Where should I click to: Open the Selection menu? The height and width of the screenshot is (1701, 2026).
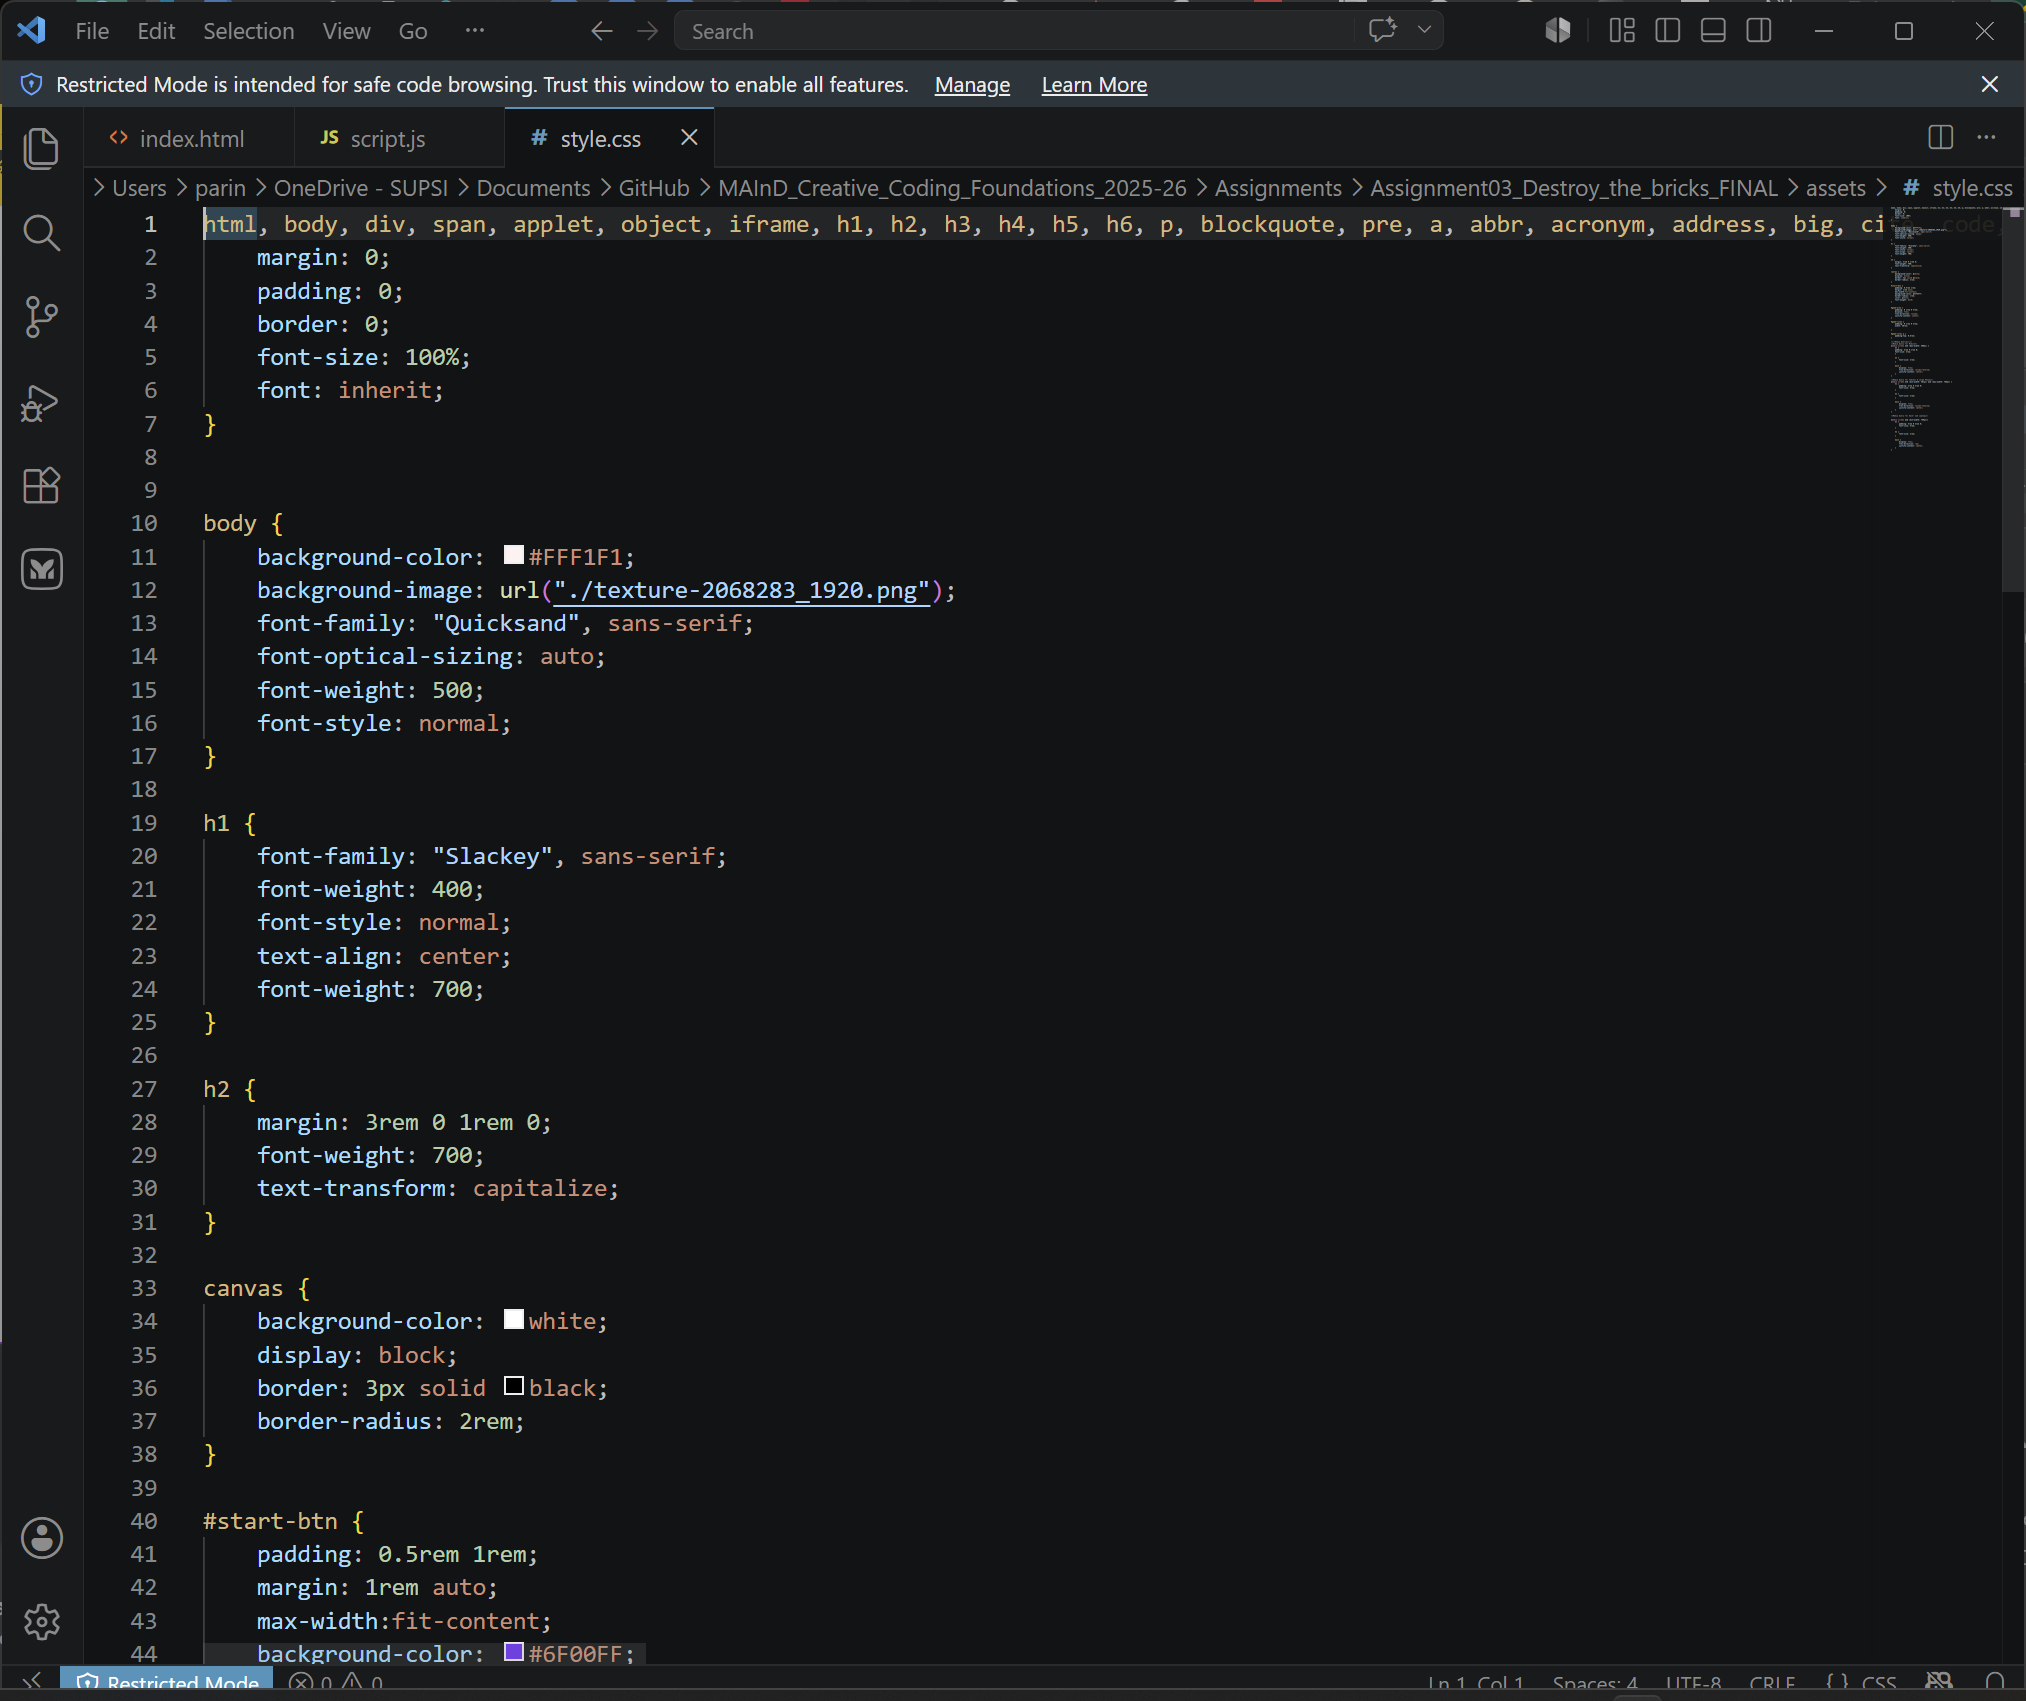pyautogui.click(x=249, y=31)
